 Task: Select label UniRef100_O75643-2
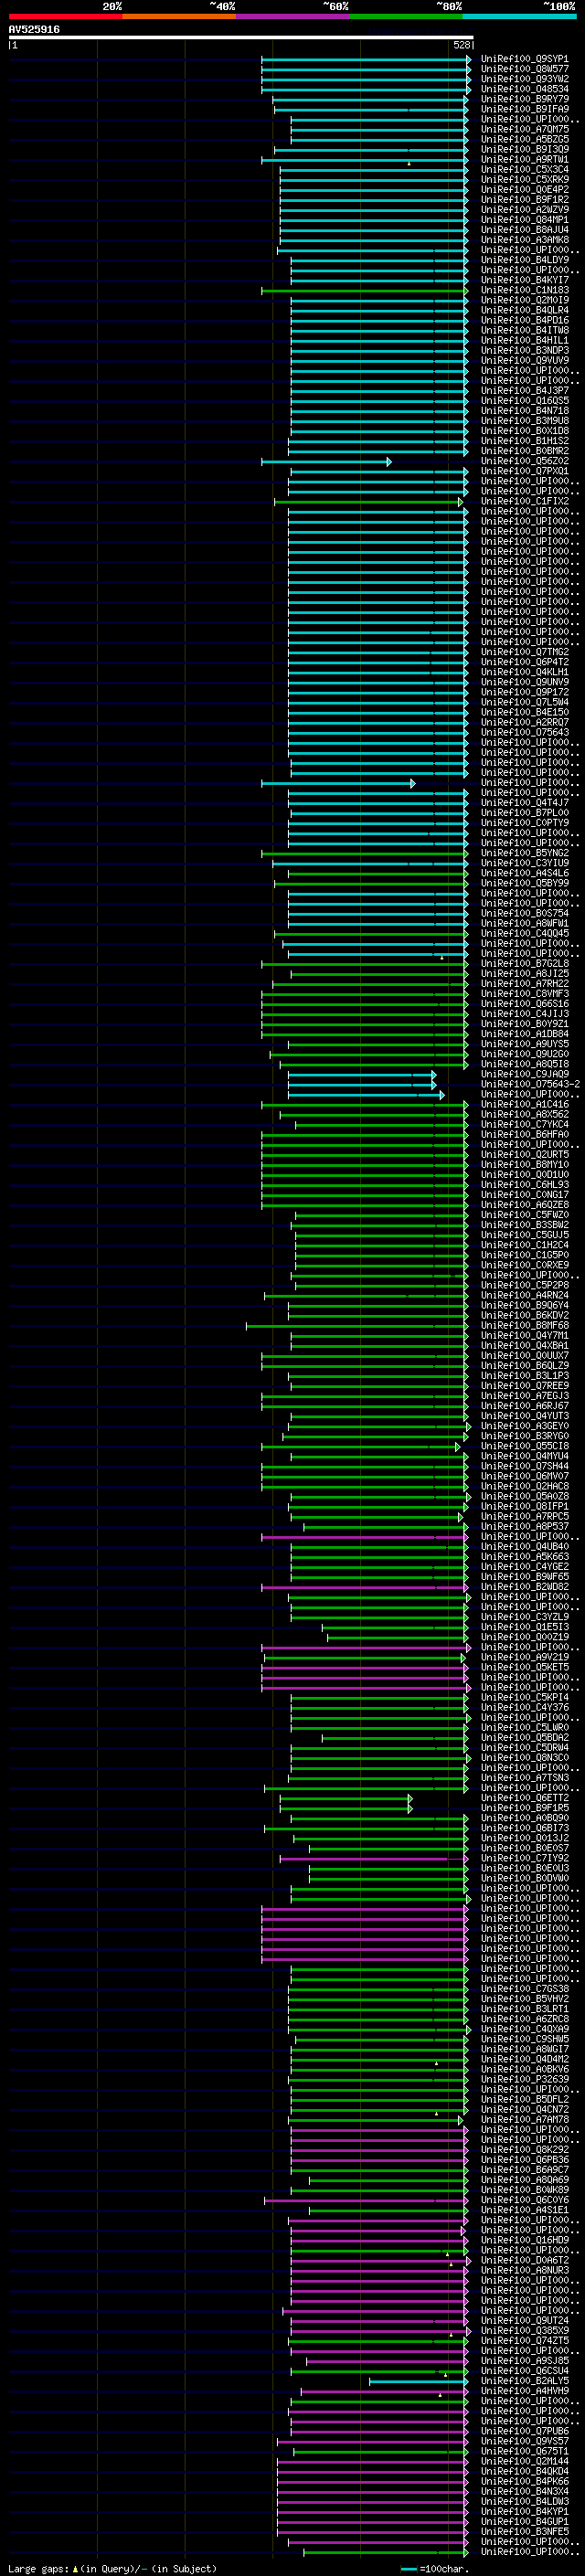click(530, 1084)
